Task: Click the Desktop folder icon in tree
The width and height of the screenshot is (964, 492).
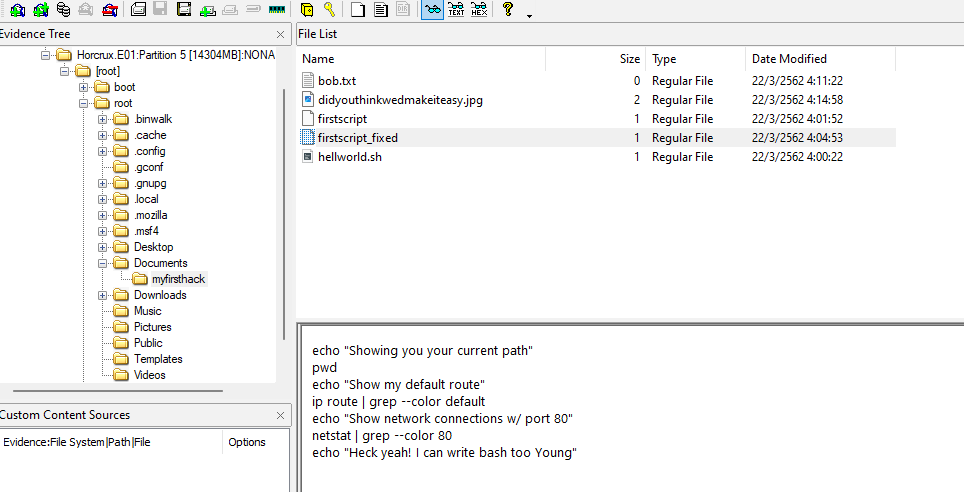Action: (121, 247)
